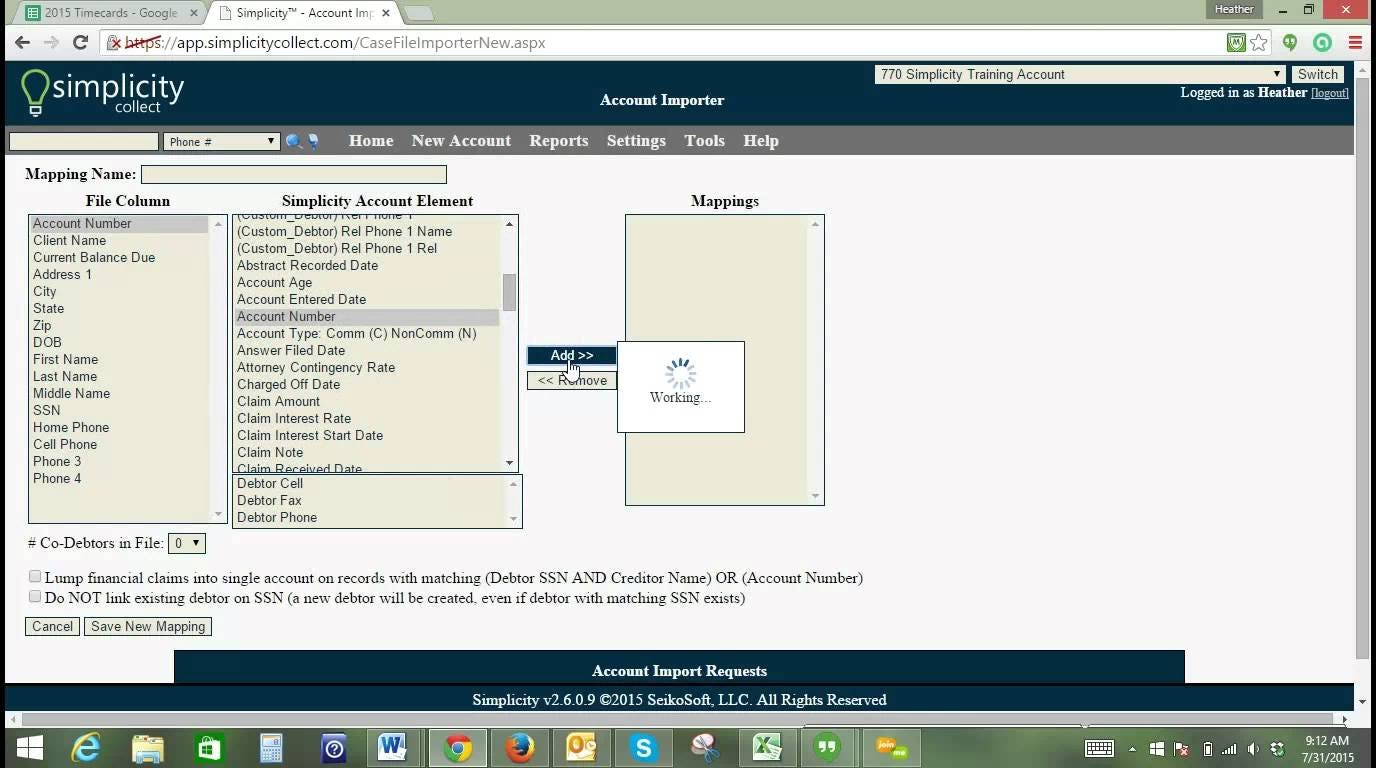
Task: Check Do NOT link existing debtor on SSN
Action: [35, 597]
